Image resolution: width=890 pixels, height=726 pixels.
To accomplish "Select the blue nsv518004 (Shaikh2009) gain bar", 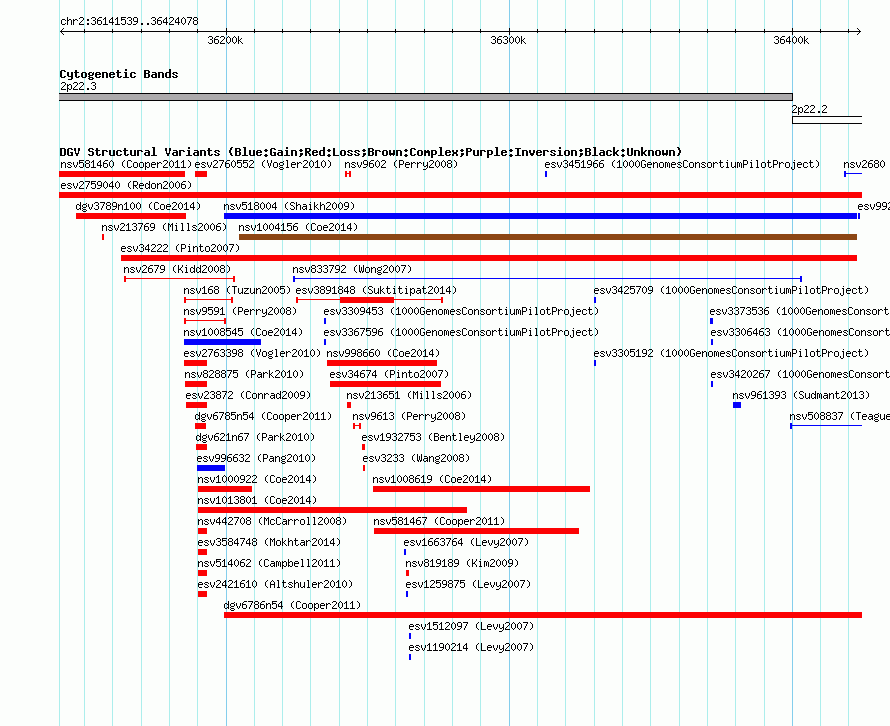I will 540,216.
